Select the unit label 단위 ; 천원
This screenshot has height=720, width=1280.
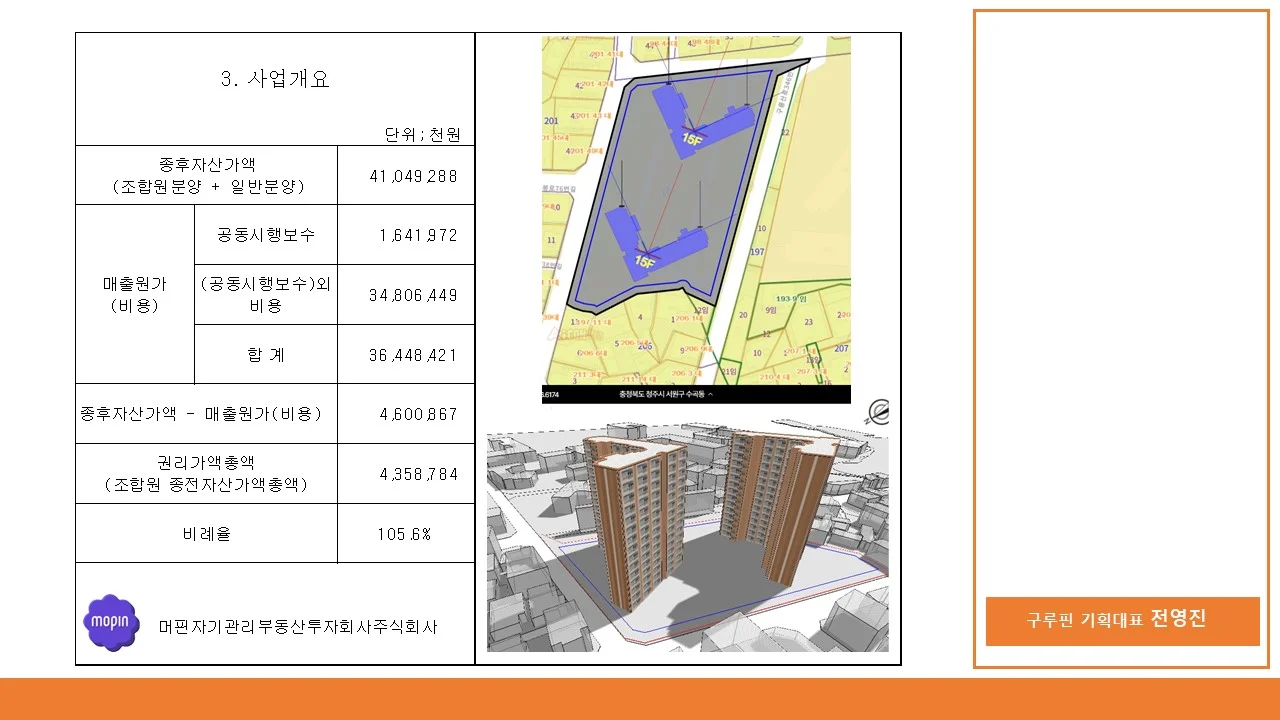[423, 134]
